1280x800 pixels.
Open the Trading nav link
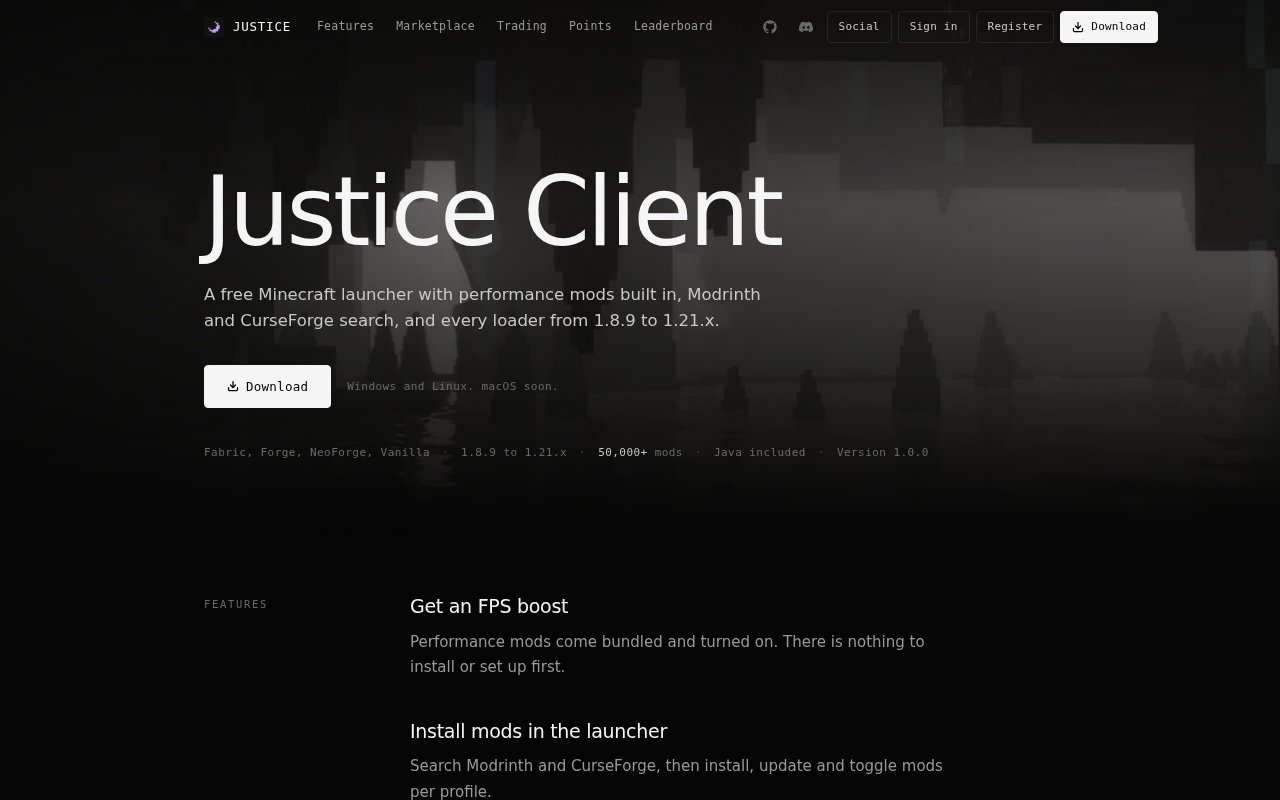[522, 26]
